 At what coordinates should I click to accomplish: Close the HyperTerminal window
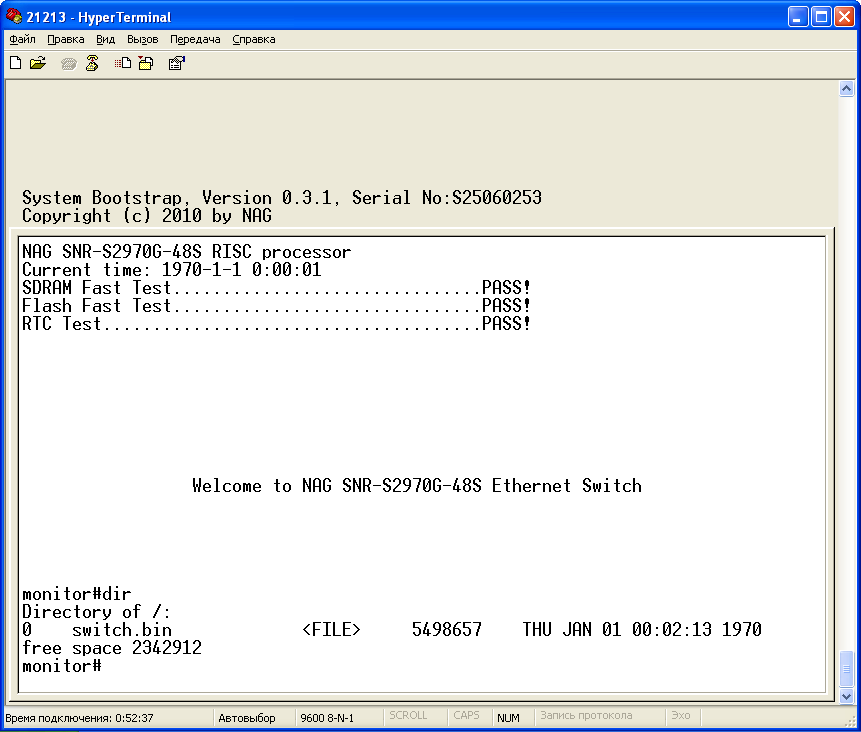click(x=845, y=17)
